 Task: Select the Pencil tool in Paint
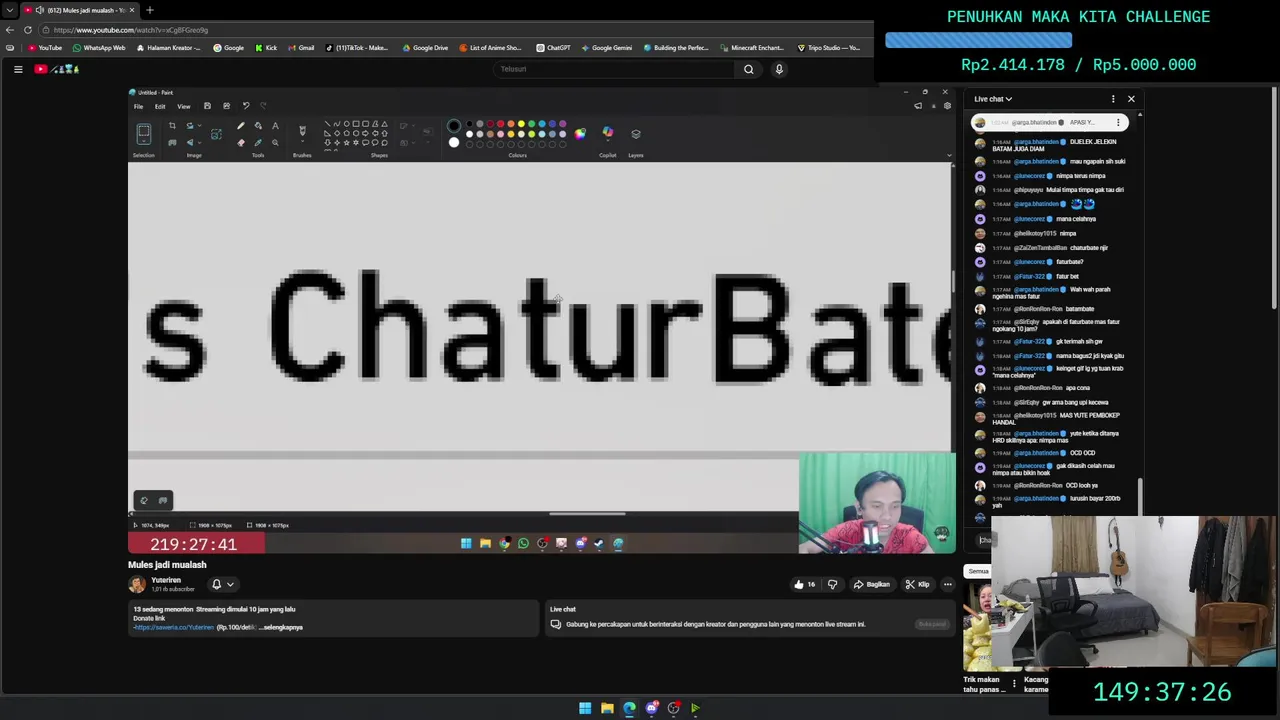pyautogui.click(x=240, y=126)
